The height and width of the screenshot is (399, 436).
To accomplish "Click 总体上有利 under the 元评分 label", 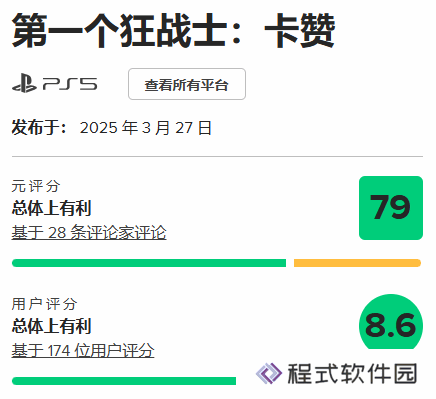I will (x=51, y=208).
